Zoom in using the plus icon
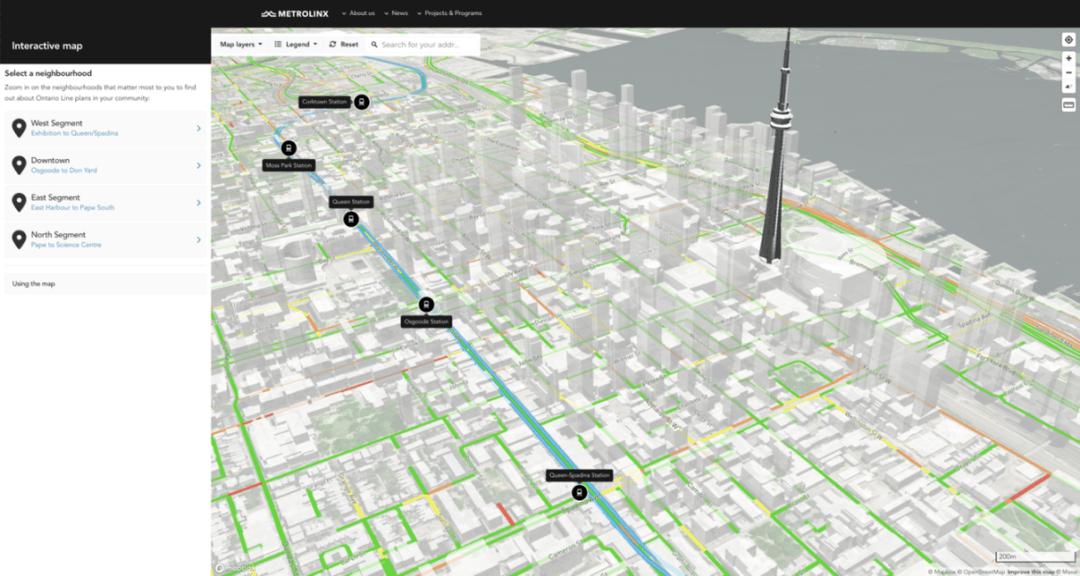1080x576 pixels. (x=1068, y=58)
